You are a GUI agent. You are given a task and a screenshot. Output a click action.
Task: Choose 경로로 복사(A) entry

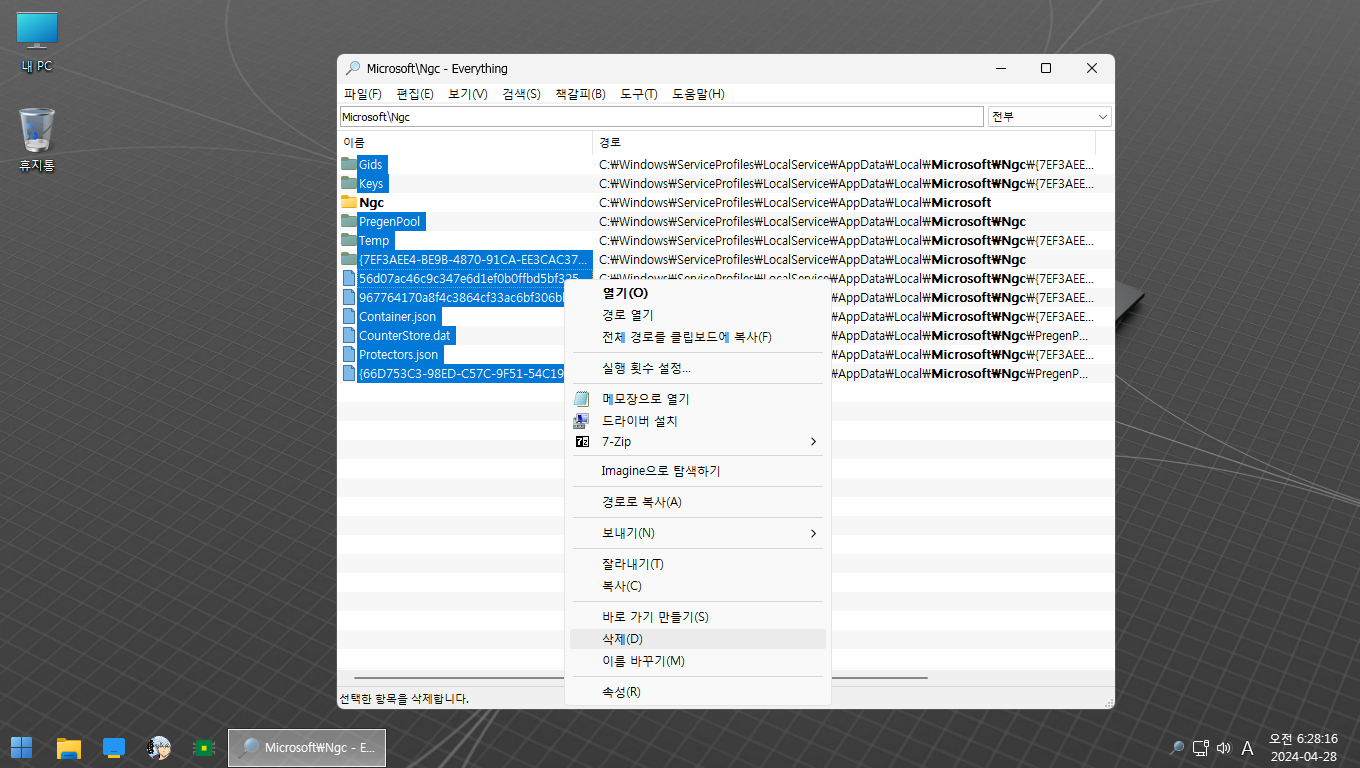tap(698, 502)
